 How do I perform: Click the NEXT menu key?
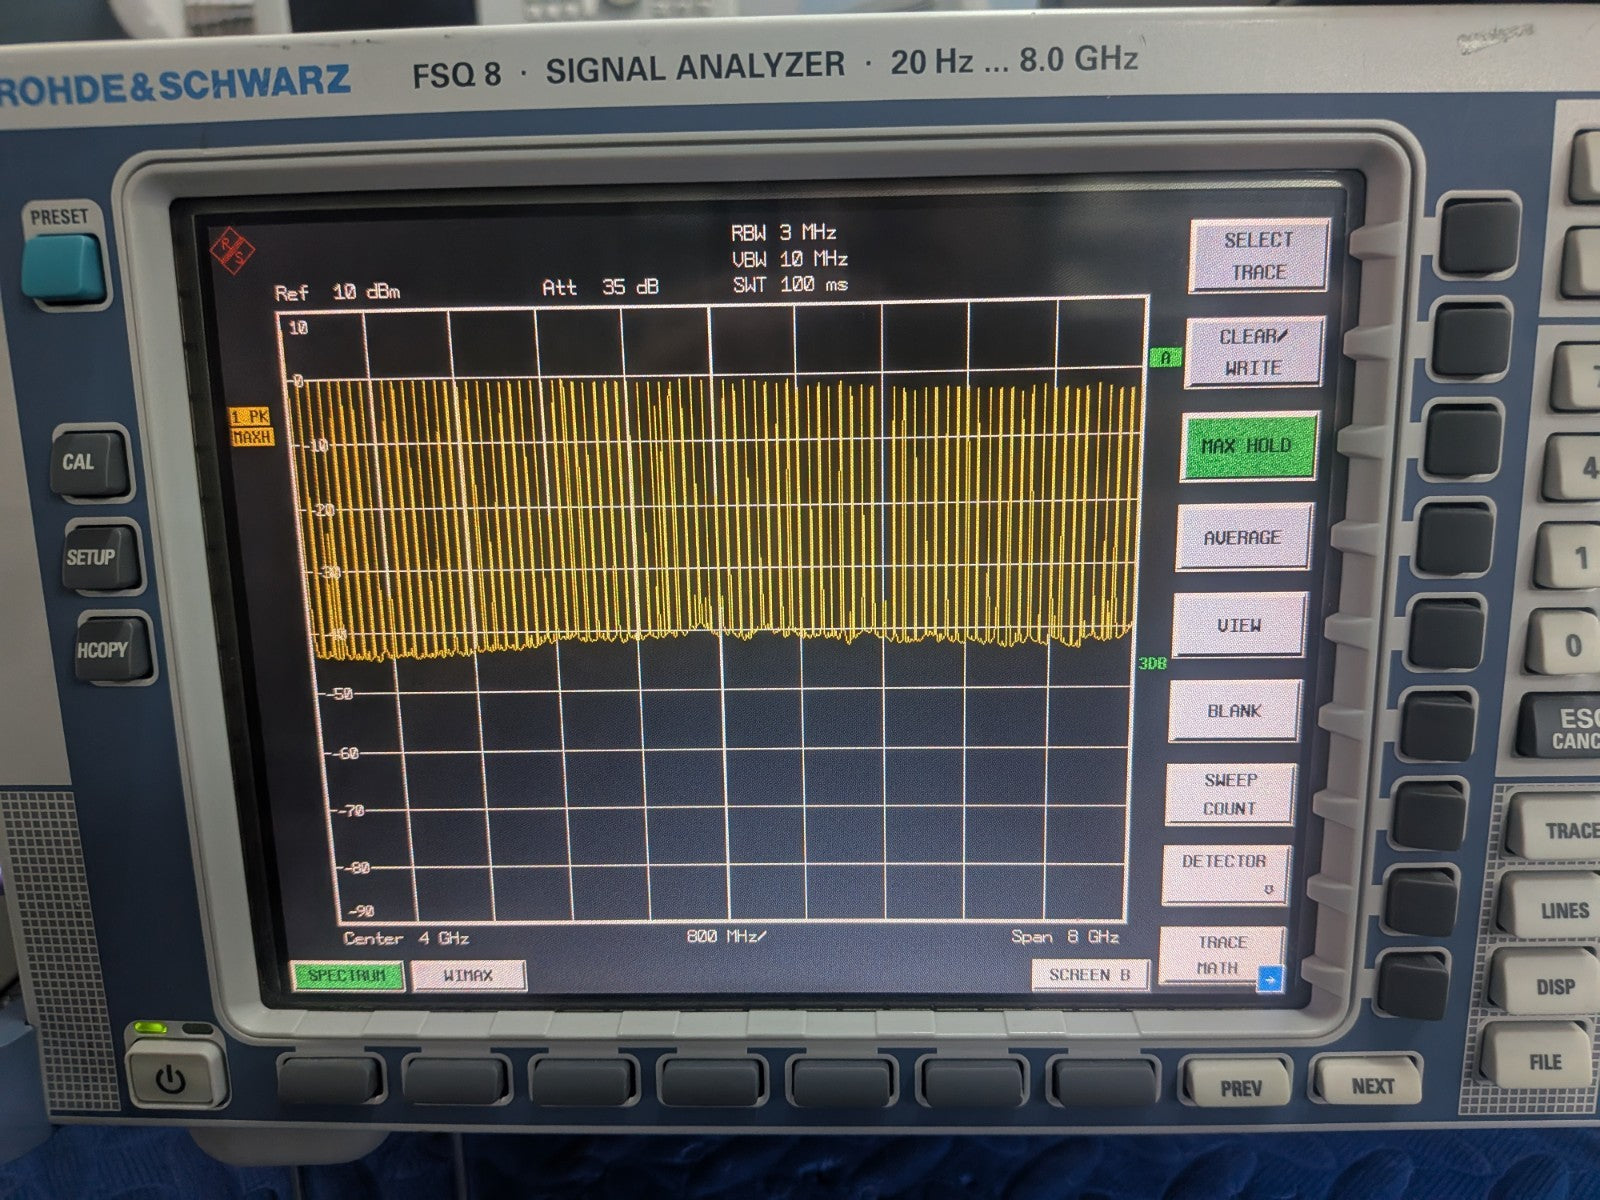1372,1085
